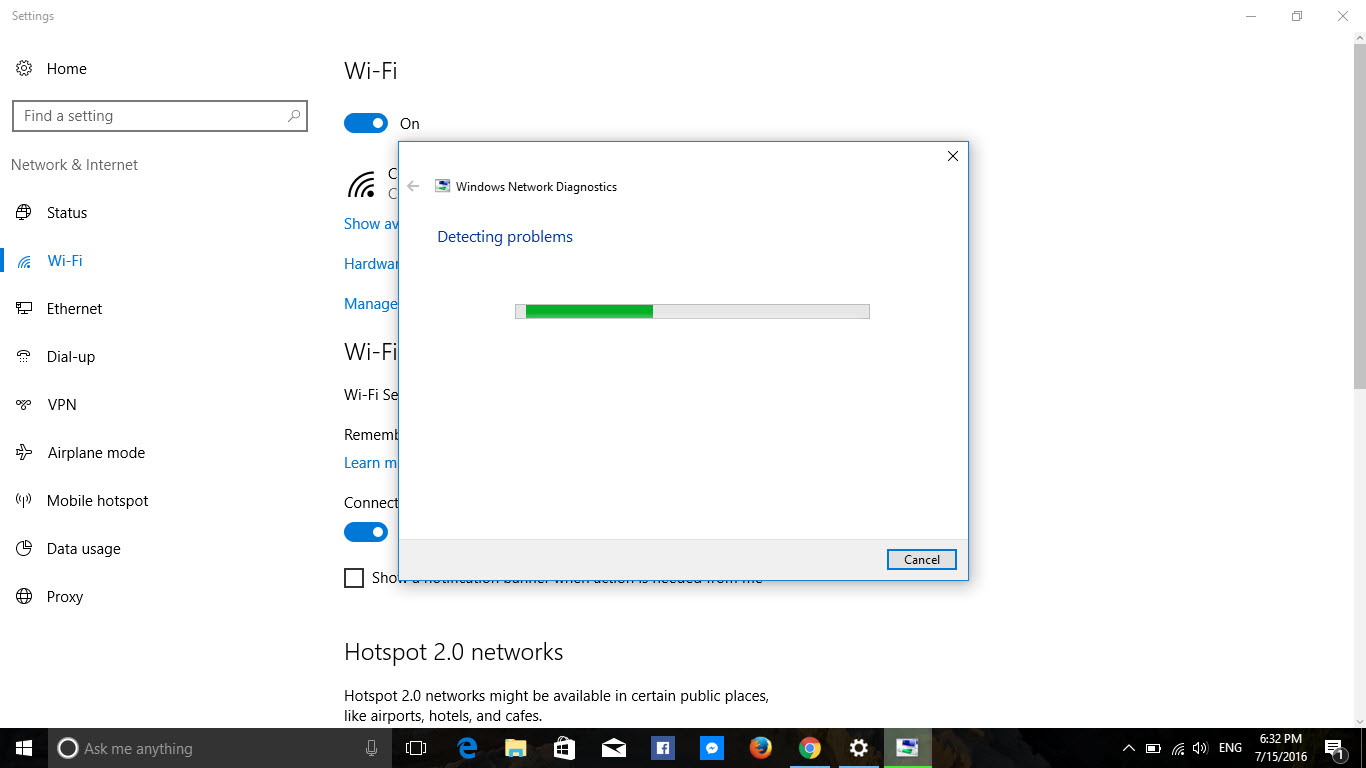Turn off the Wi-Fi toggle

(x=366, y=122)
